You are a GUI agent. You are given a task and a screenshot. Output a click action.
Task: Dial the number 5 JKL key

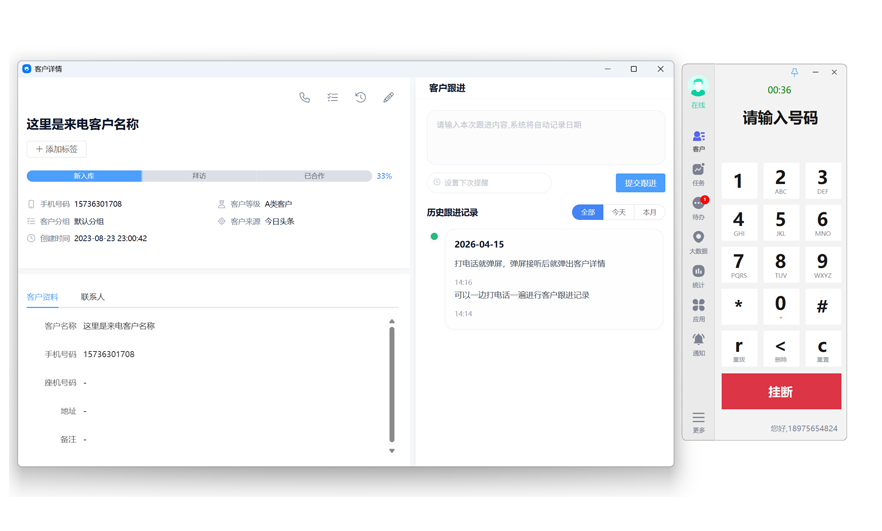(781, 223)
